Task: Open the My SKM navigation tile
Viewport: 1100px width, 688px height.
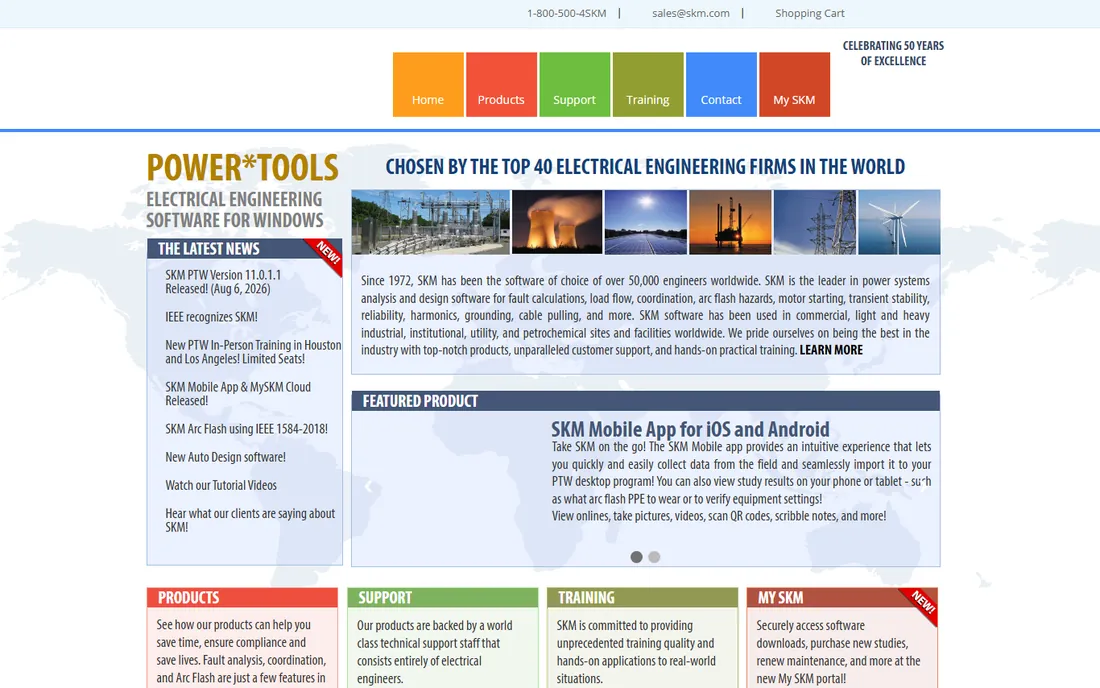Action: 794,84
